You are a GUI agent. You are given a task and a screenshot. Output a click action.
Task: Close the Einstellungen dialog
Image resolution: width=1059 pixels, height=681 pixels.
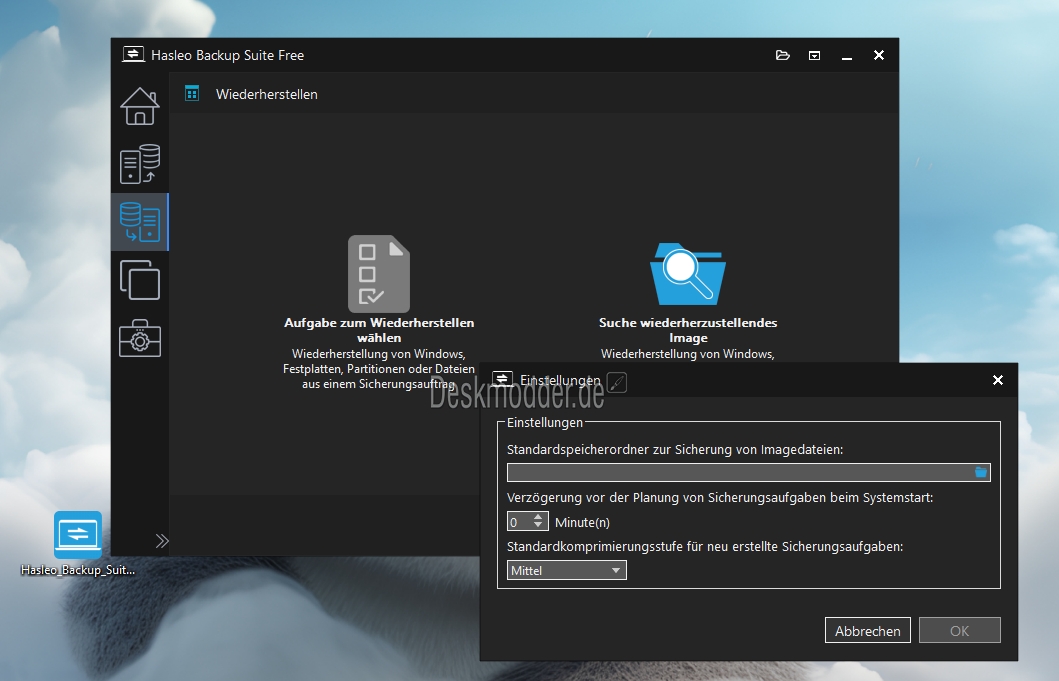(998, 380)
